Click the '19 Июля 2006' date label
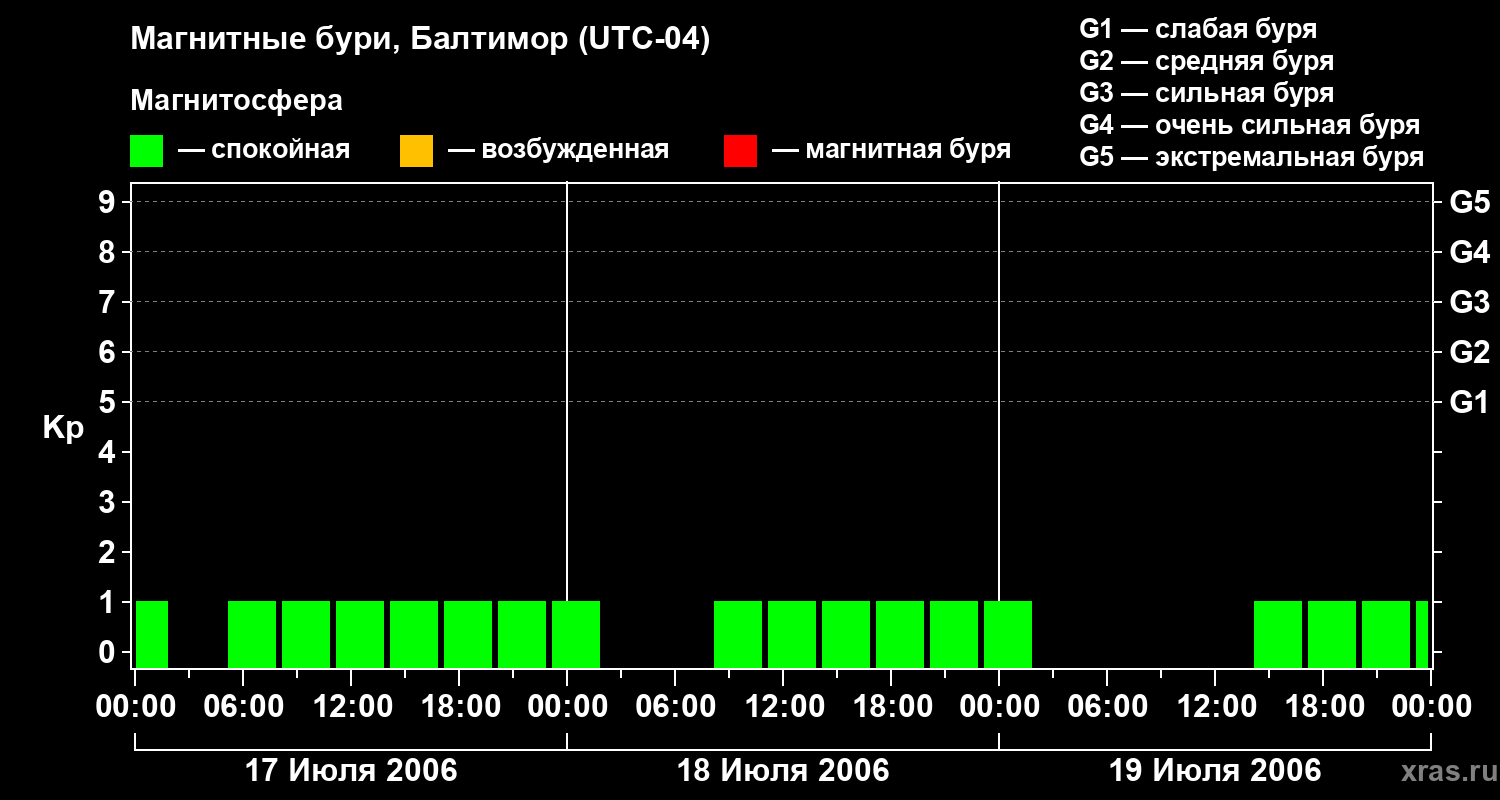 (x=1215, y=771)
